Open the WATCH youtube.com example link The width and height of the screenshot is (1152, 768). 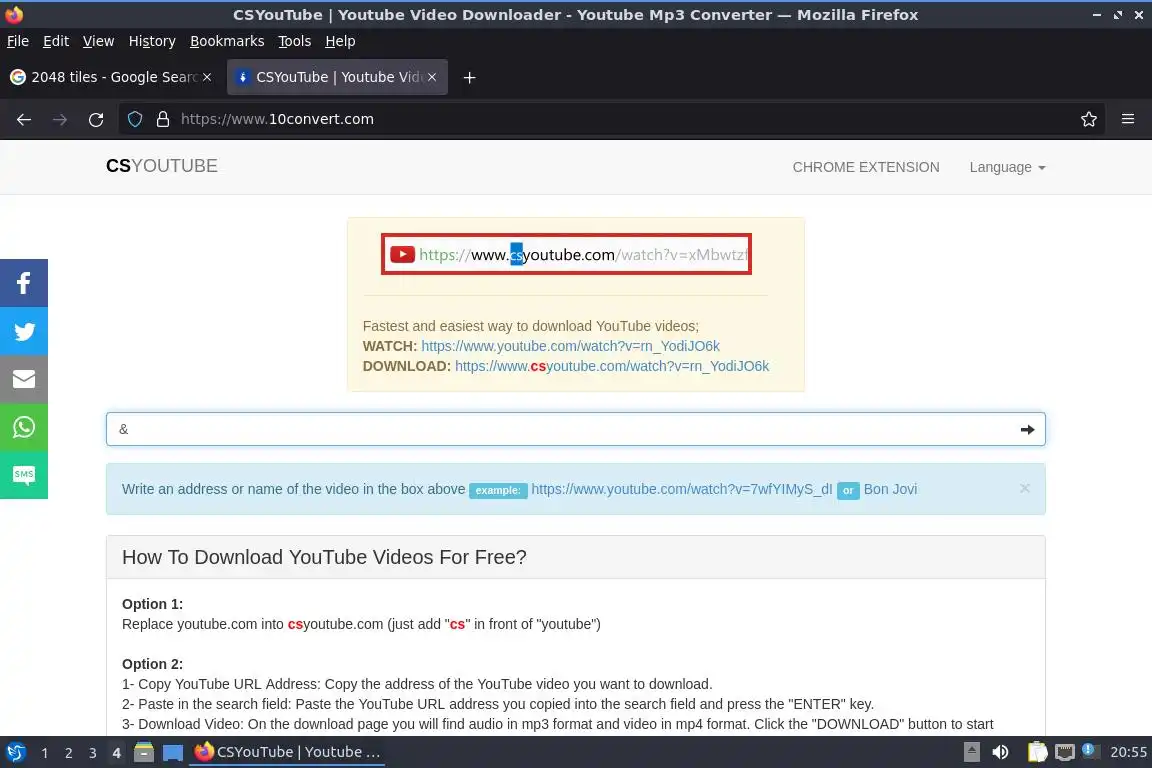point(570,346)
